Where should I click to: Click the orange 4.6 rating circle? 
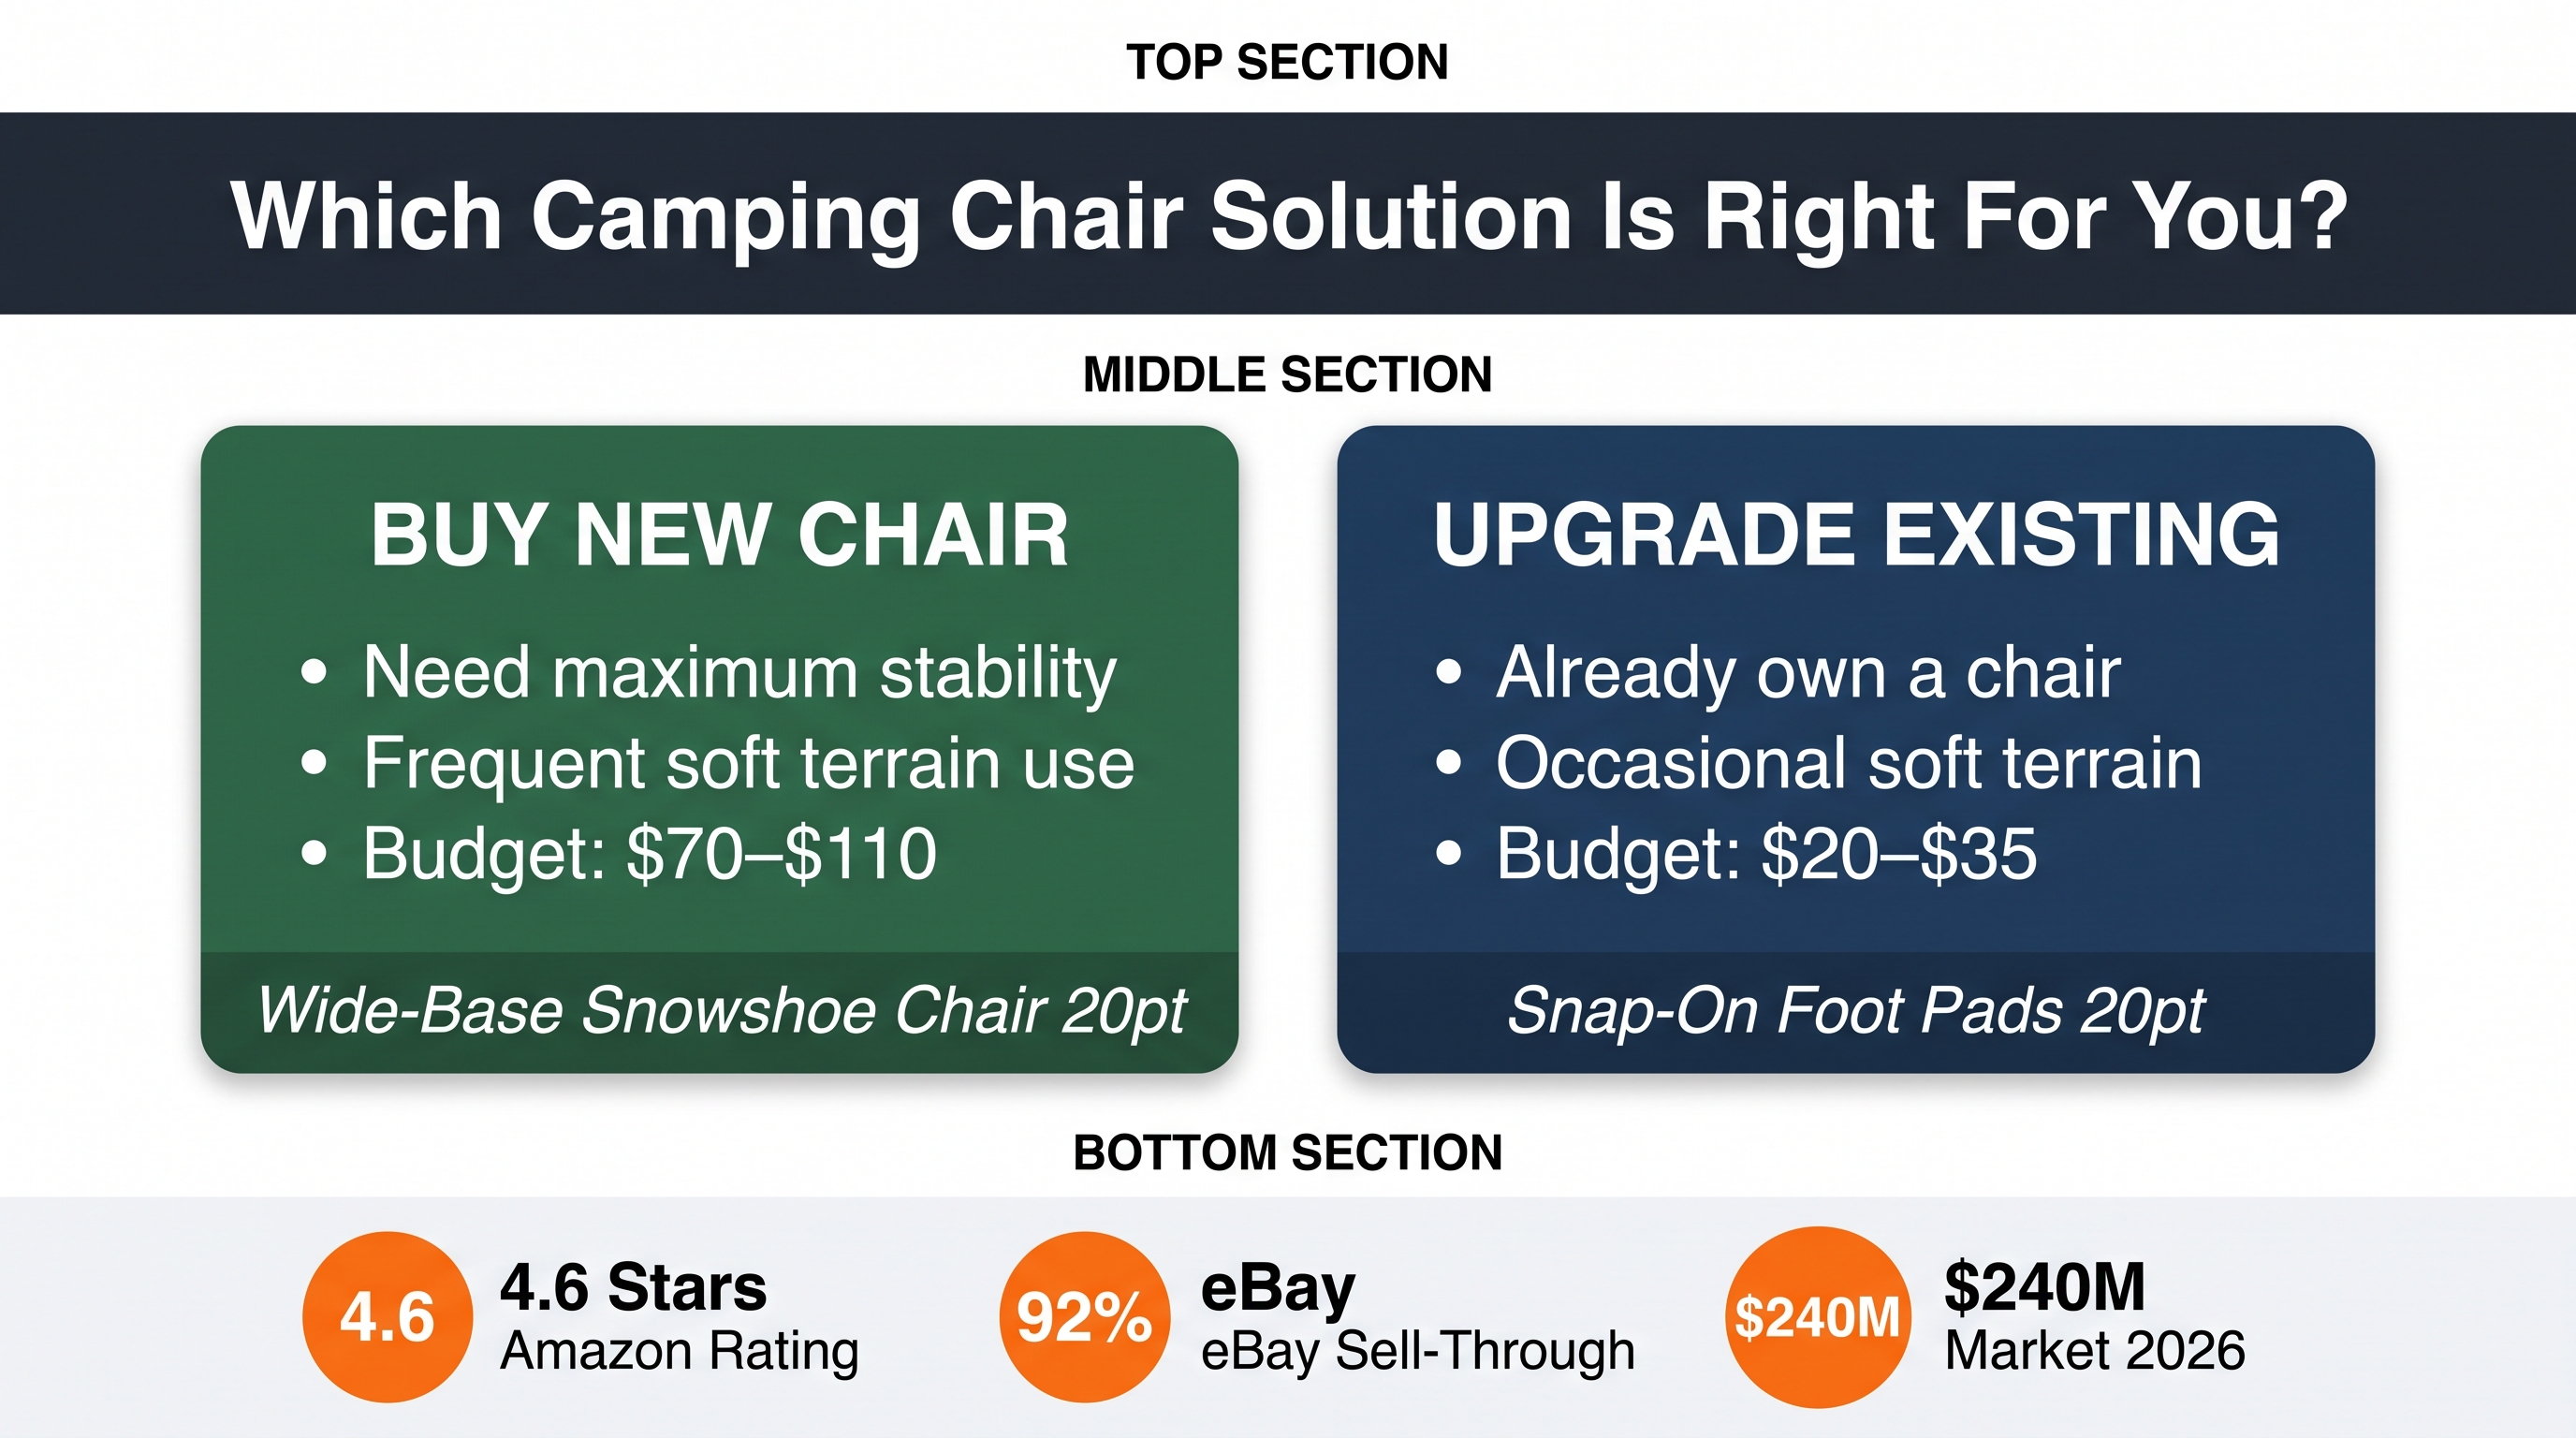click(387, 1316)
